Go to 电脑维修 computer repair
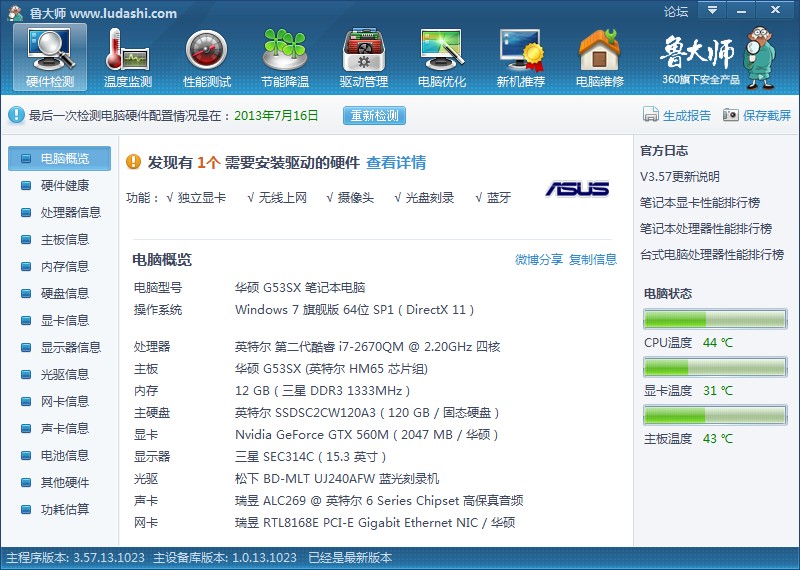This screenshot has height=570, width=800. (x=599, y=56)
